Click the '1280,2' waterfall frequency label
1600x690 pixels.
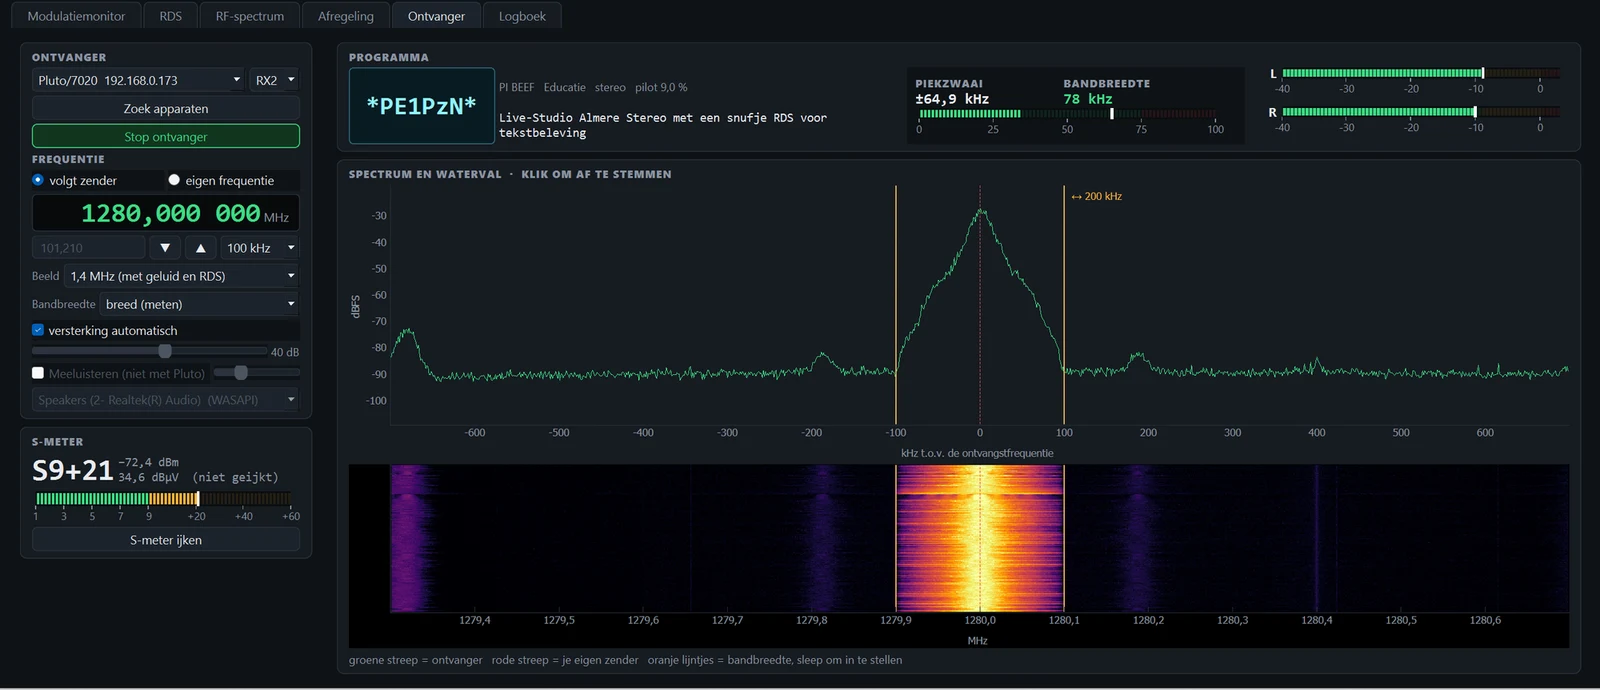[x=1148, y=620]
